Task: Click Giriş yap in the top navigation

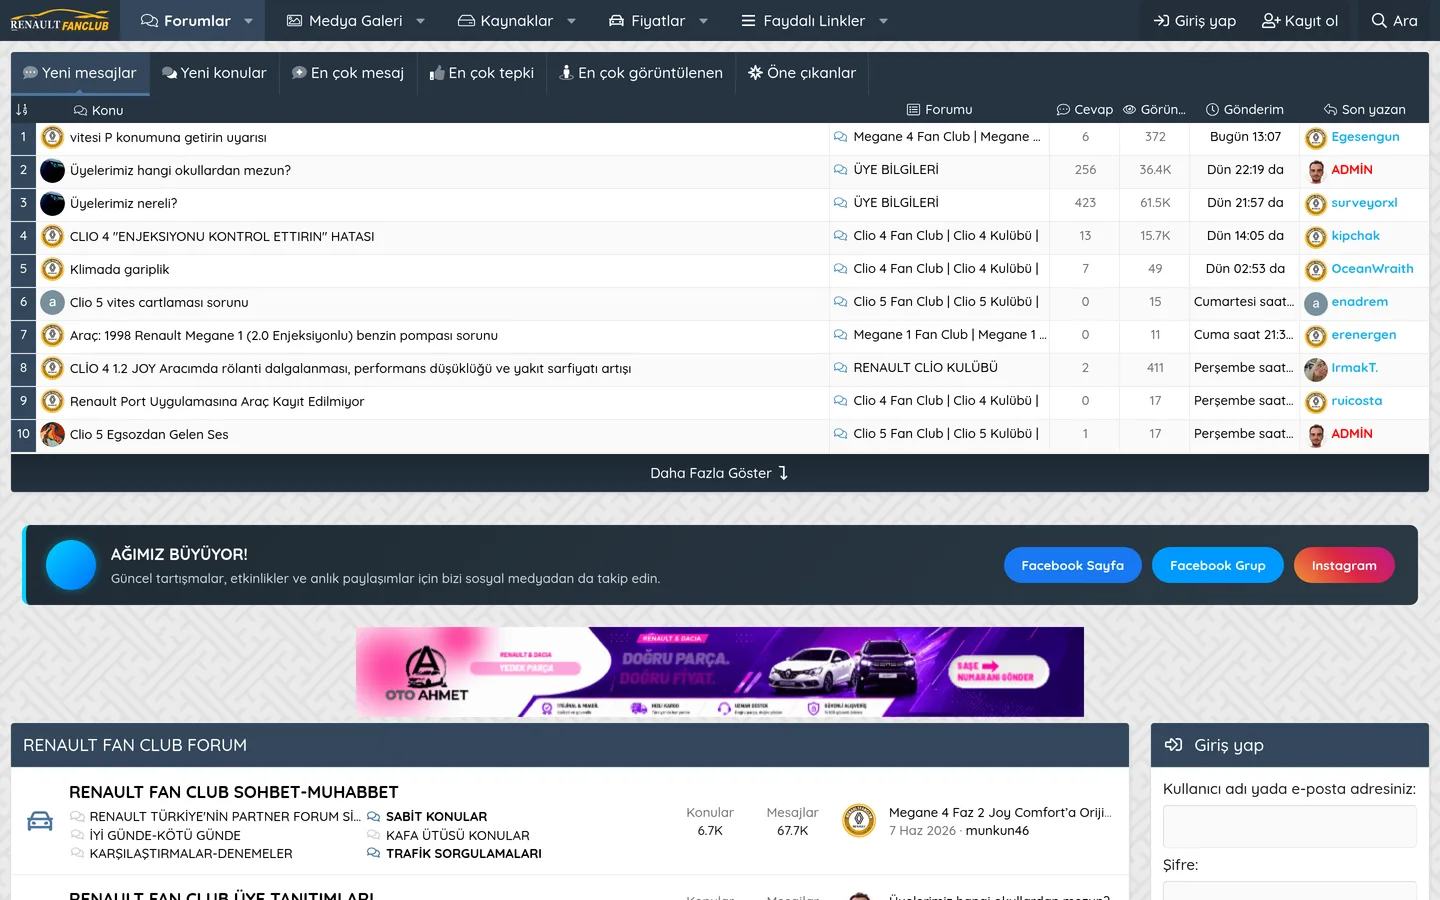Action: pyautogui.click(x=1195, y=21)
